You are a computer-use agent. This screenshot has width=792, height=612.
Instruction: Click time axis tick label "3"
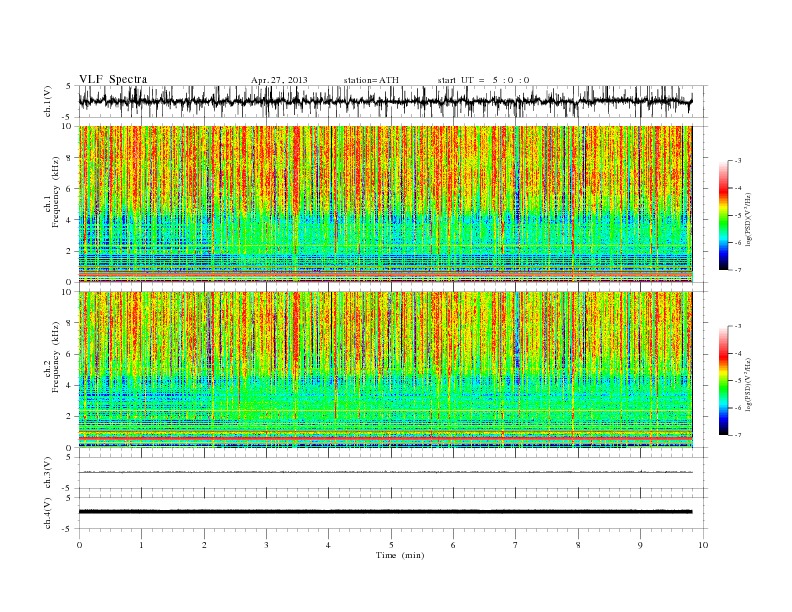(266, 545)
